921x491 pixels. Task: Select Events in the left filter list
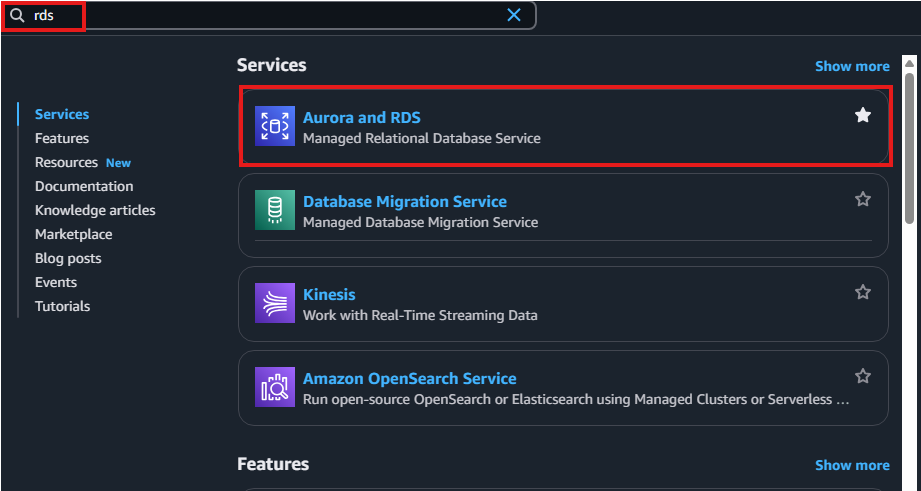[x=56, y=283]
